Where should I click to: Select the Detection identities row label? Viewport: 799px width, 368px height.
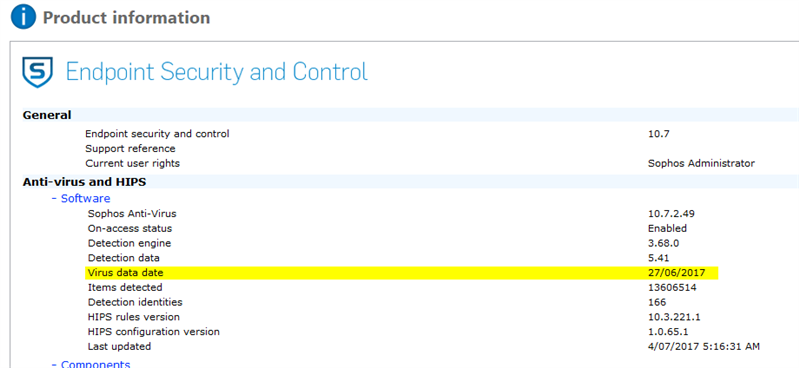tap(135, 302)
